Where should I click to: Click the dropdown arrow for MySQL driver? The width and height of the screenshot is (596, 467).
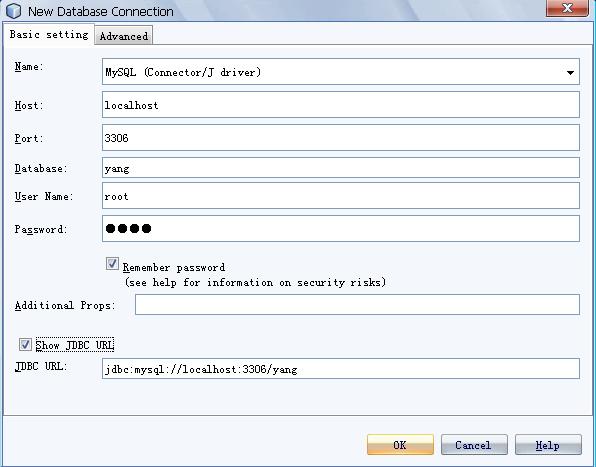[570, 72]
